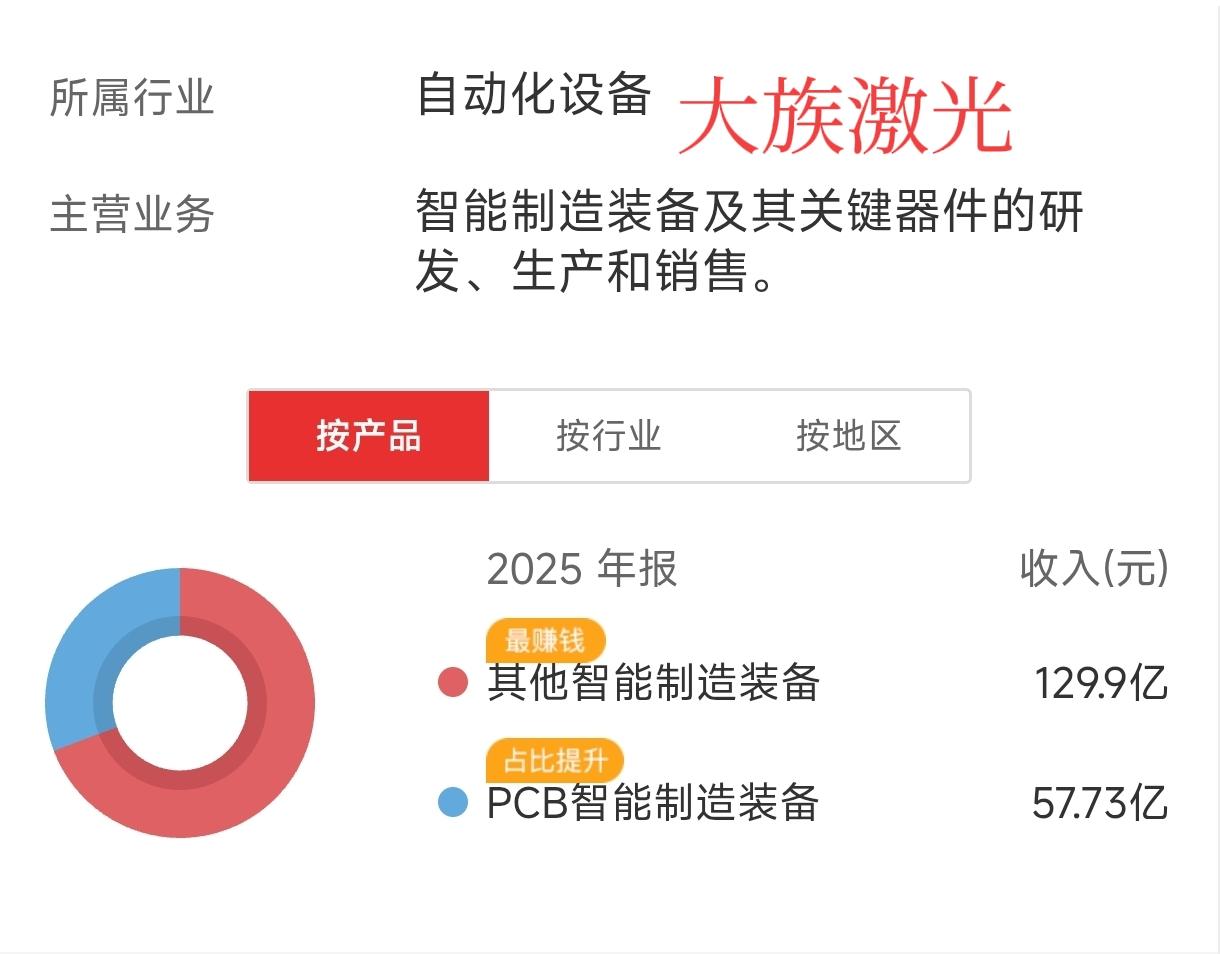
Task: Open the 按地区 tab
Action: coord(849,436)
